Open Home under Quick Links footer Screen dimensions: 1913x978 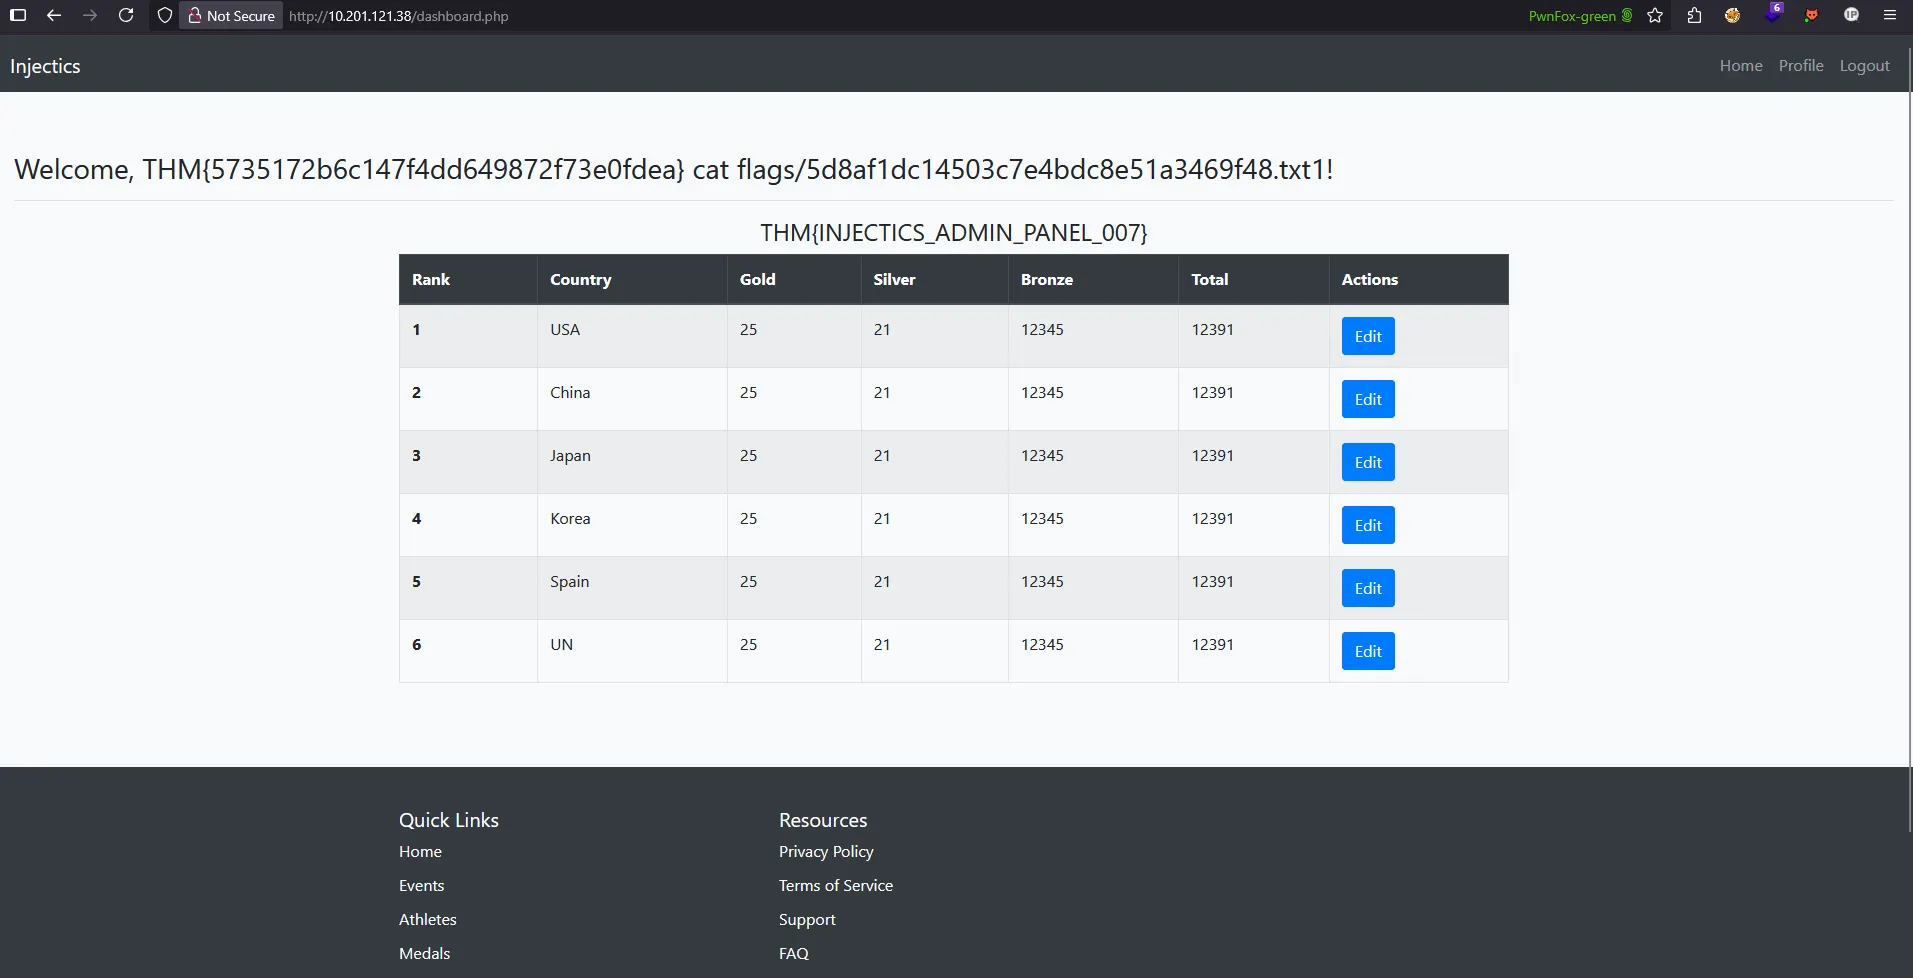pyautogui.click(x=420, y=852)
